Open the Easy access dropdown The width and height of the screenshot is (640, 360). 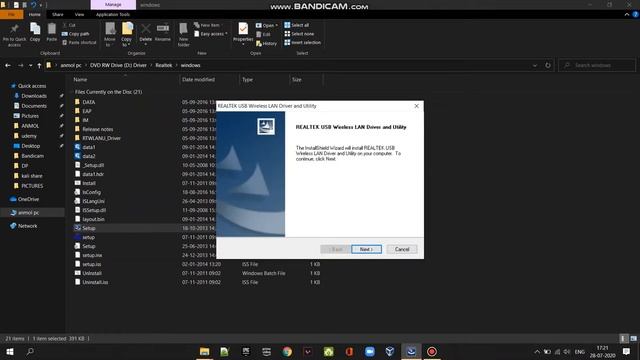click(x=211, y=34)
